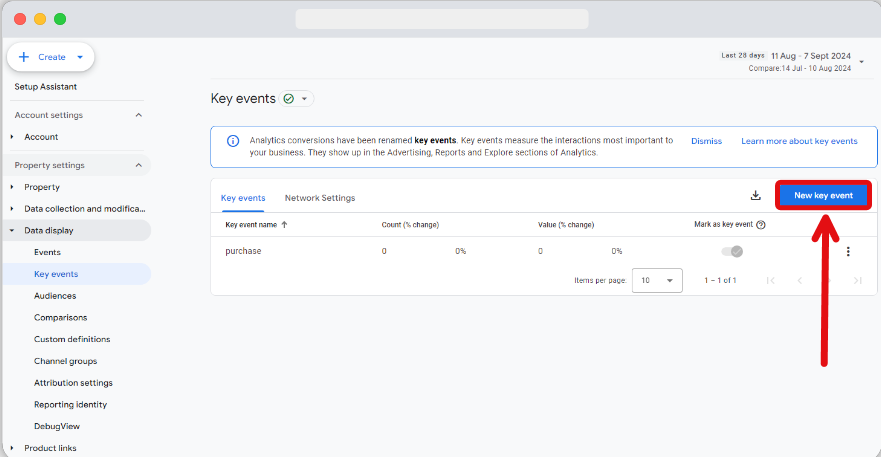Image resolution: width=881 pixels, height=457 pixels.
Task: Open Comparisons in the sidebar
Action: pos(61,318)
